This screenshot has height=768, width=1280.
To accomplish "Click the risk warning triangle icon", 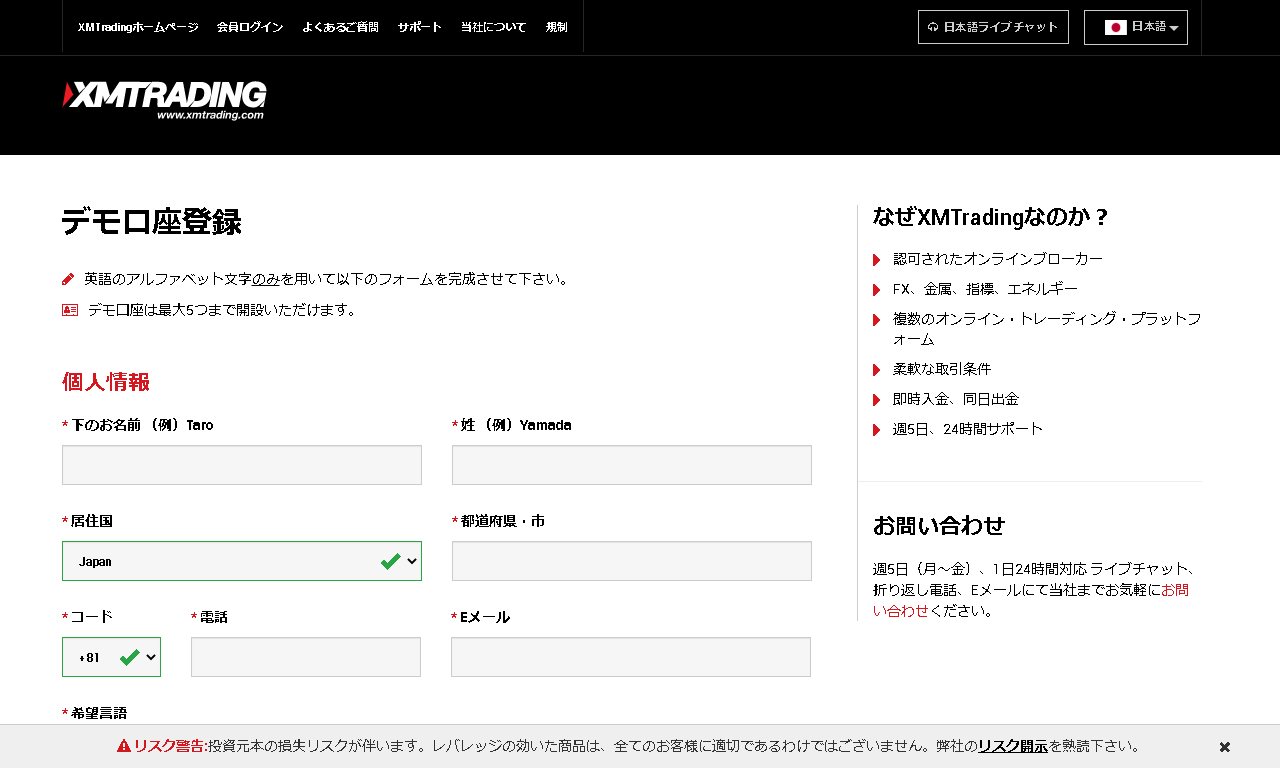I will pos(124,746).
